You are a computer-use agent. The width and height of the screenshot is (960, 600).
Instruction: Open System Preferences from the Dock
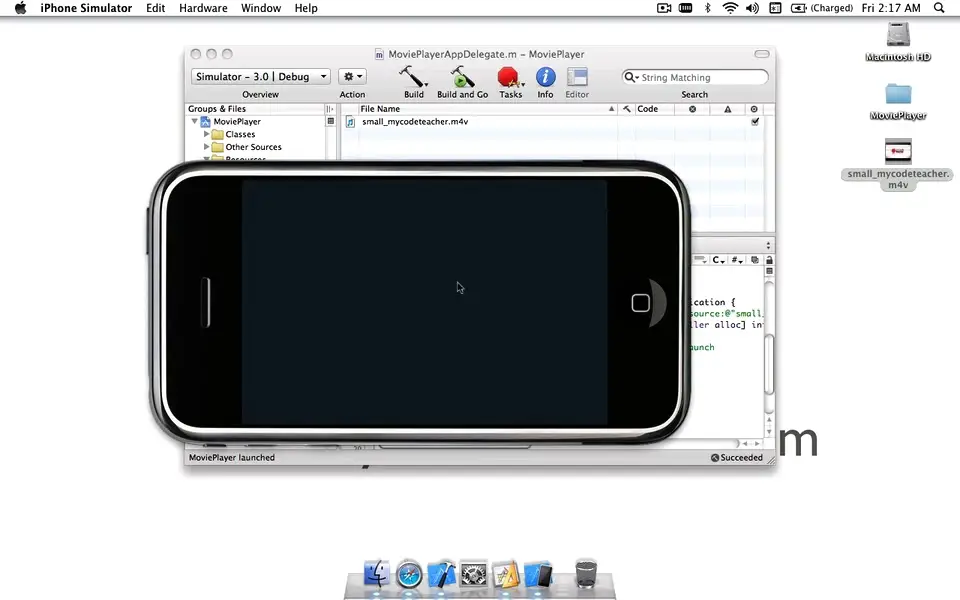[474, 575]
